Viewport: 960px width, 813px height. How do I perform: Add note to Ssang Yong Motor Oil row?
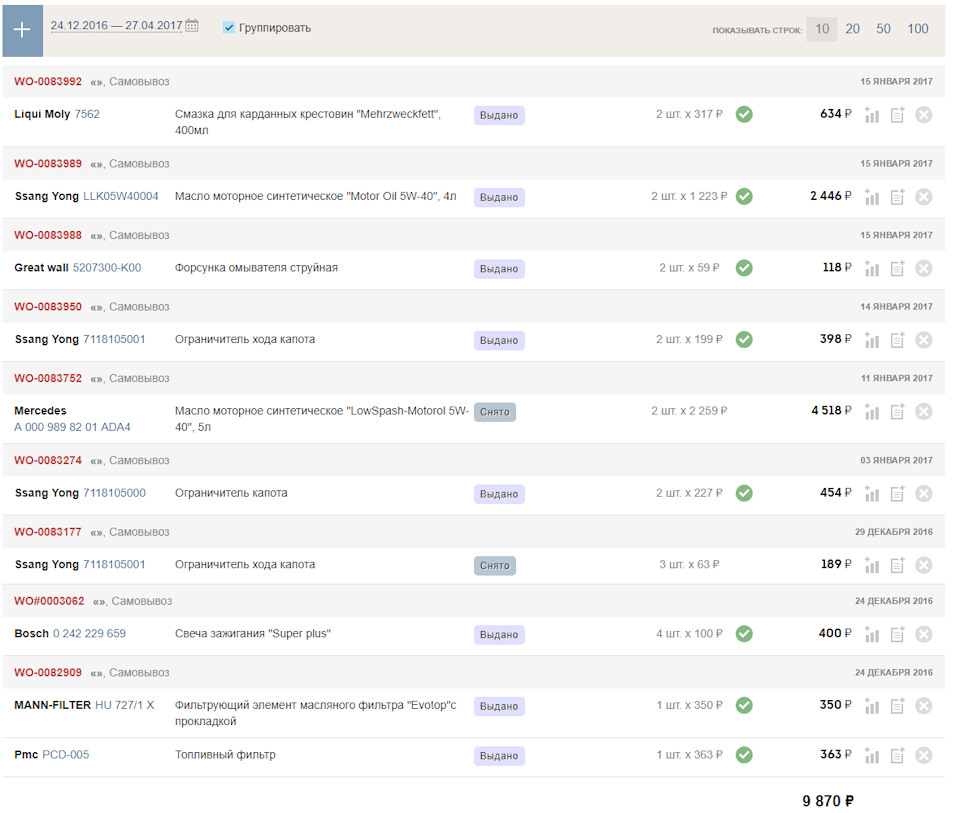[x=897, y=197]
